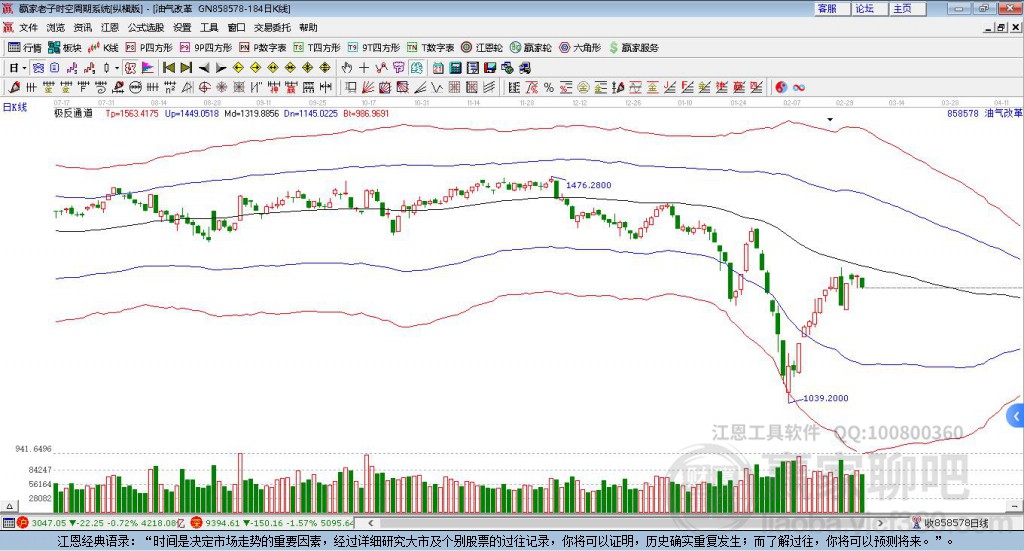
Task: Click the red pencil drawing tool
Action: [14, 87]
